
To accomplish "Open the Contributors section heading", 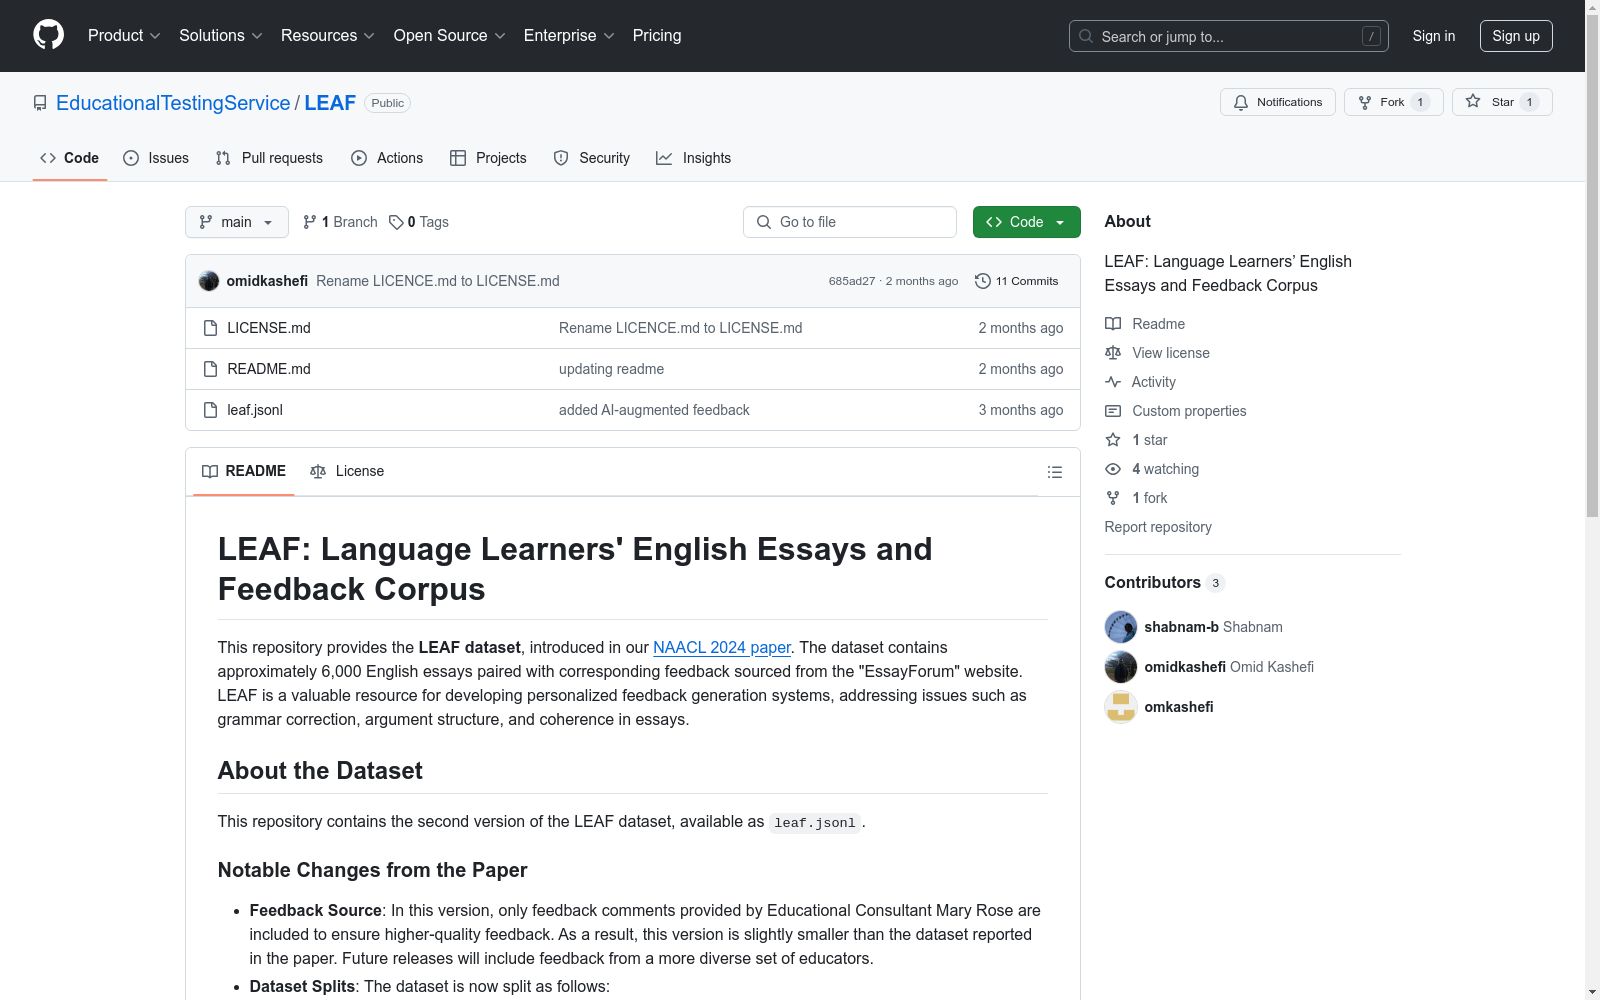I will coord(1164,582).
